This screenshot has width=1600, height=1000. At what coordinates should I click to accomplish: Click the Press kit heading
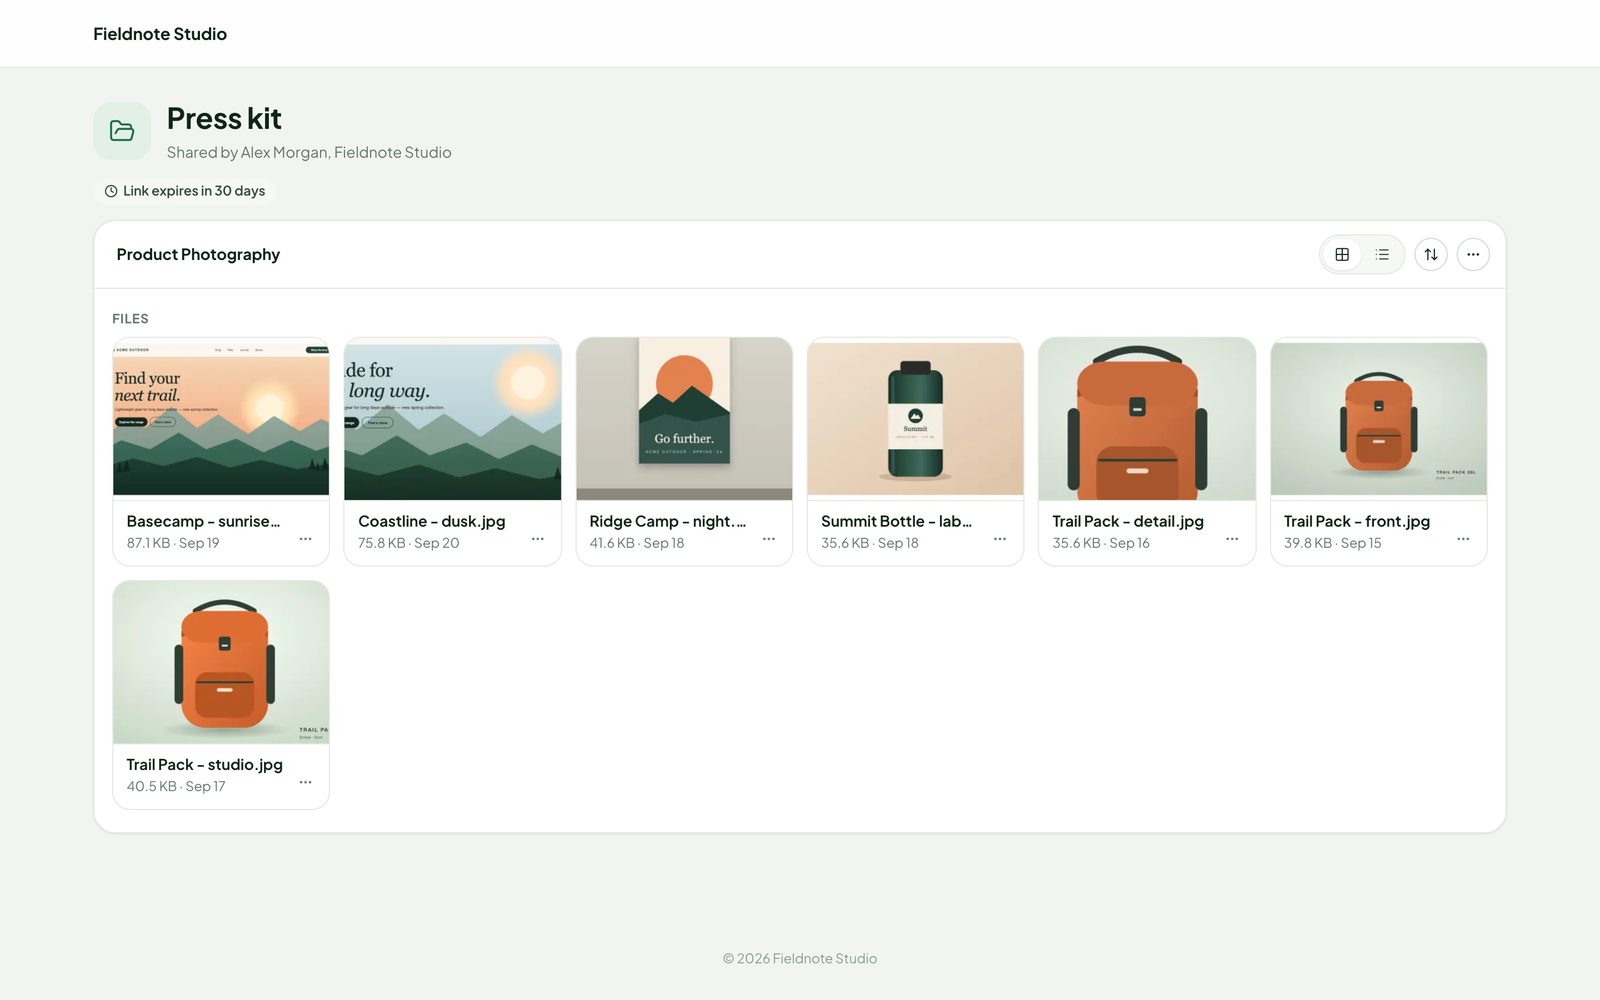[224, 119]
